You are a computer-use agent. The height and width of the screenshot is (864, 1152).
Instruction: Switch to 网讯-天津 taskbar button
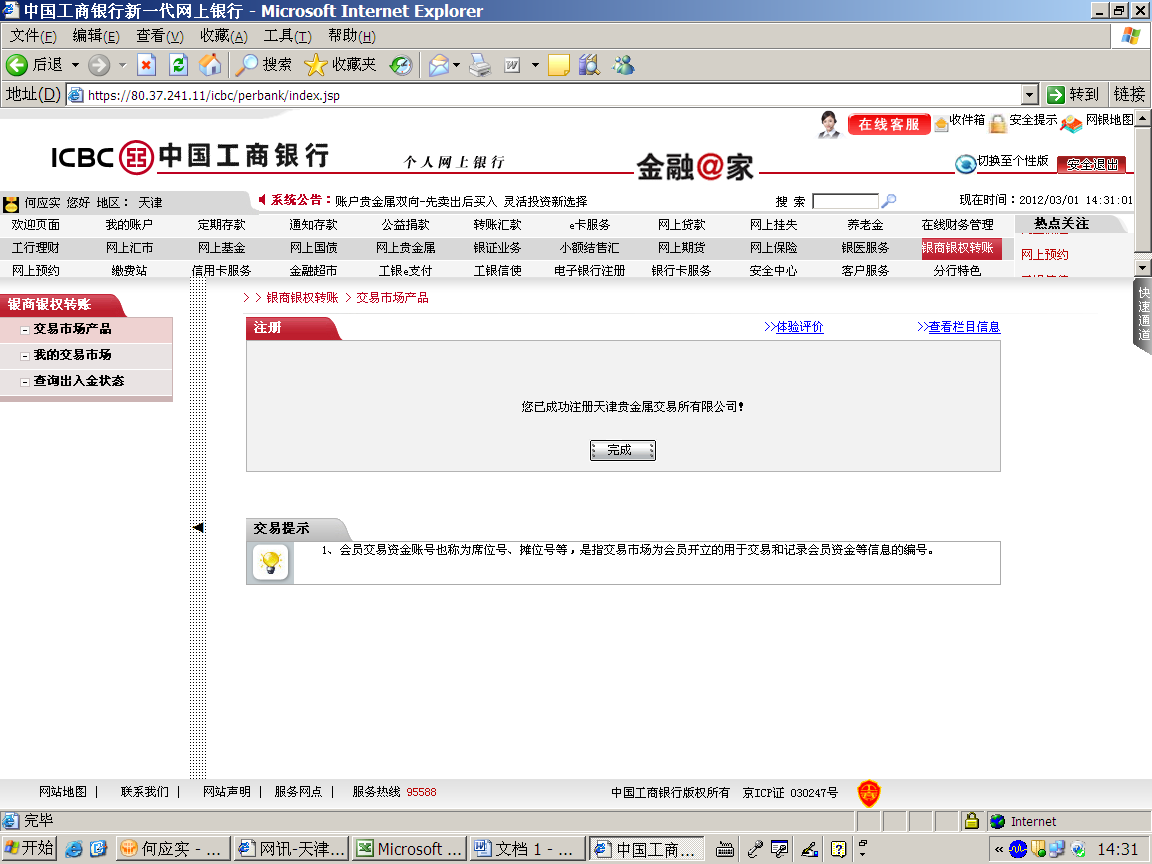[x=292, y=849]
